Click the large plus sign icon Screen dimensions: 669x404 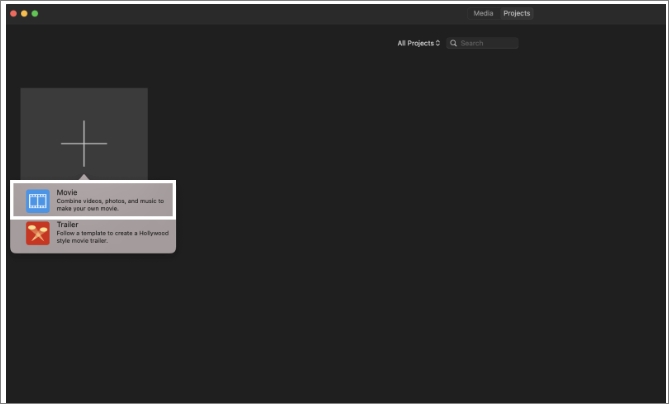coord(84,143)
